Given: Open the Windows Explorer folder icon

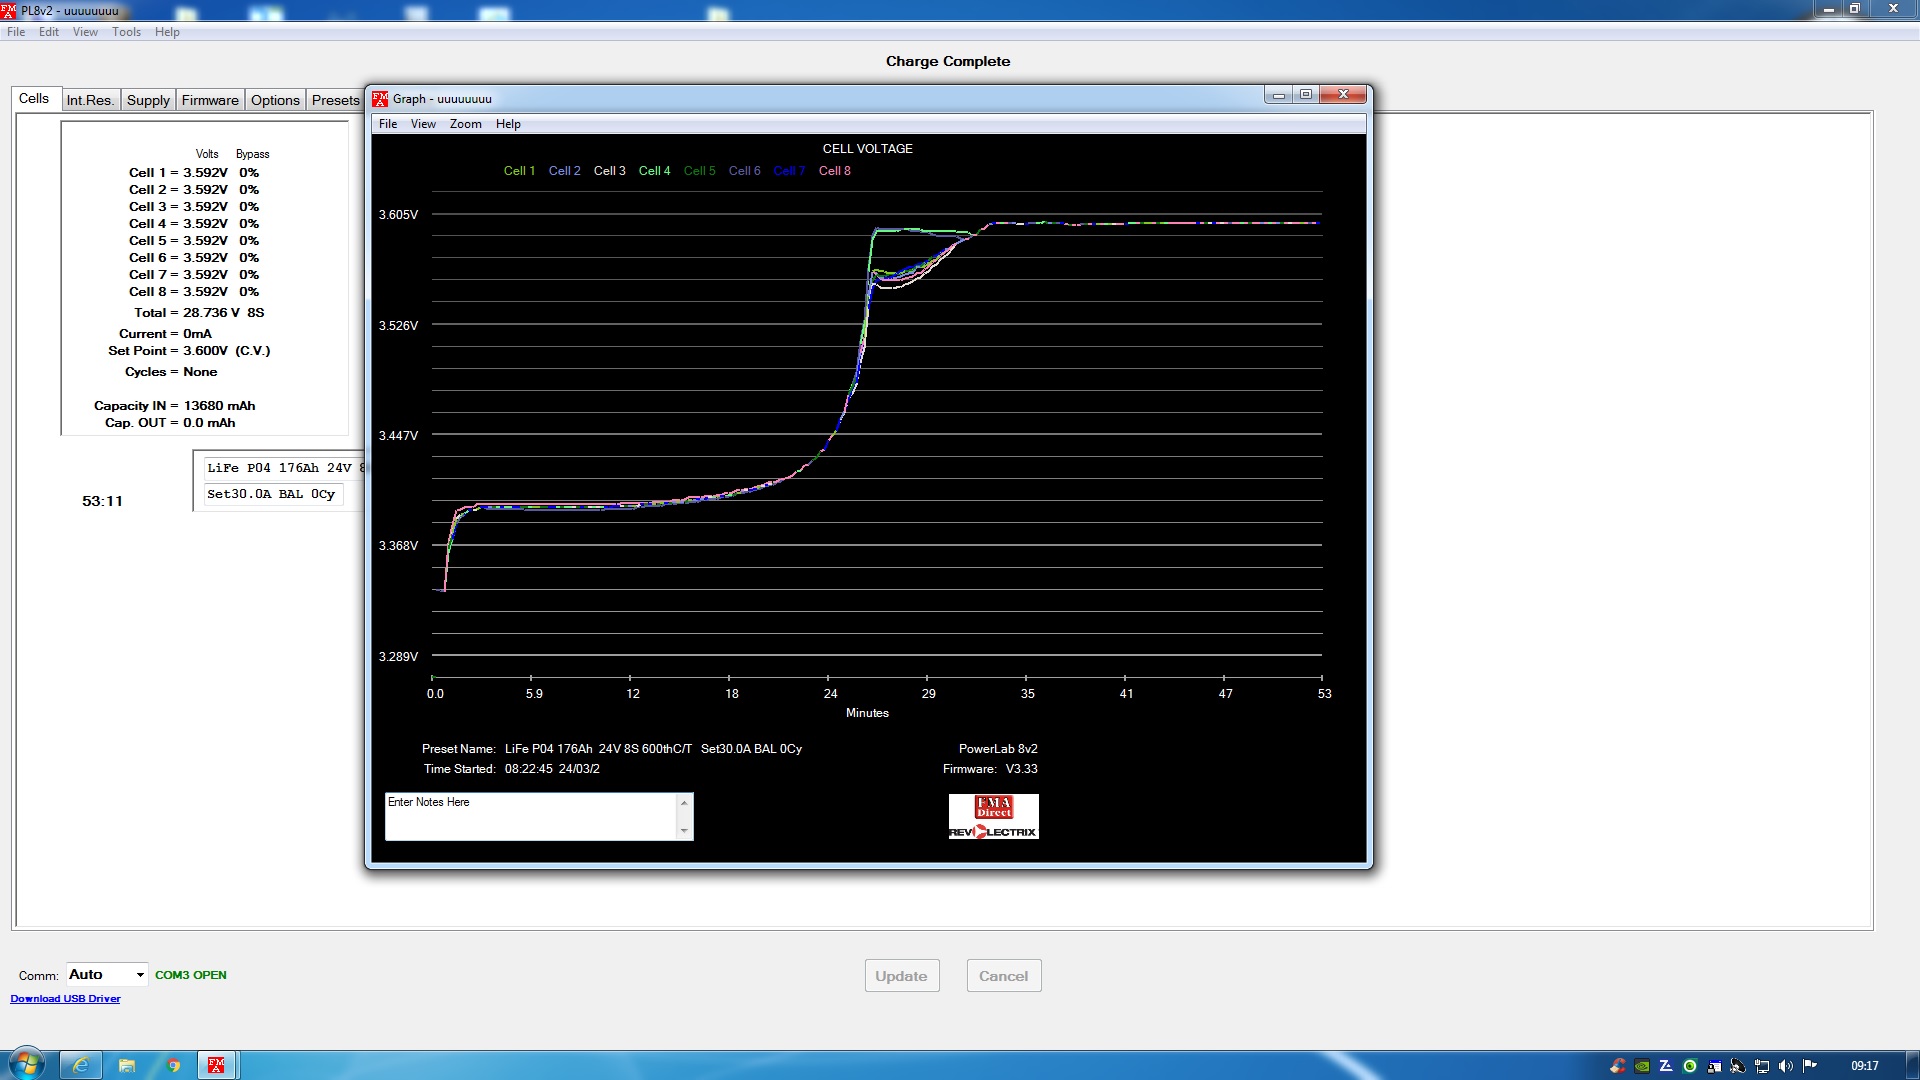Looking at the screenshot, I should pos(127,1065).
